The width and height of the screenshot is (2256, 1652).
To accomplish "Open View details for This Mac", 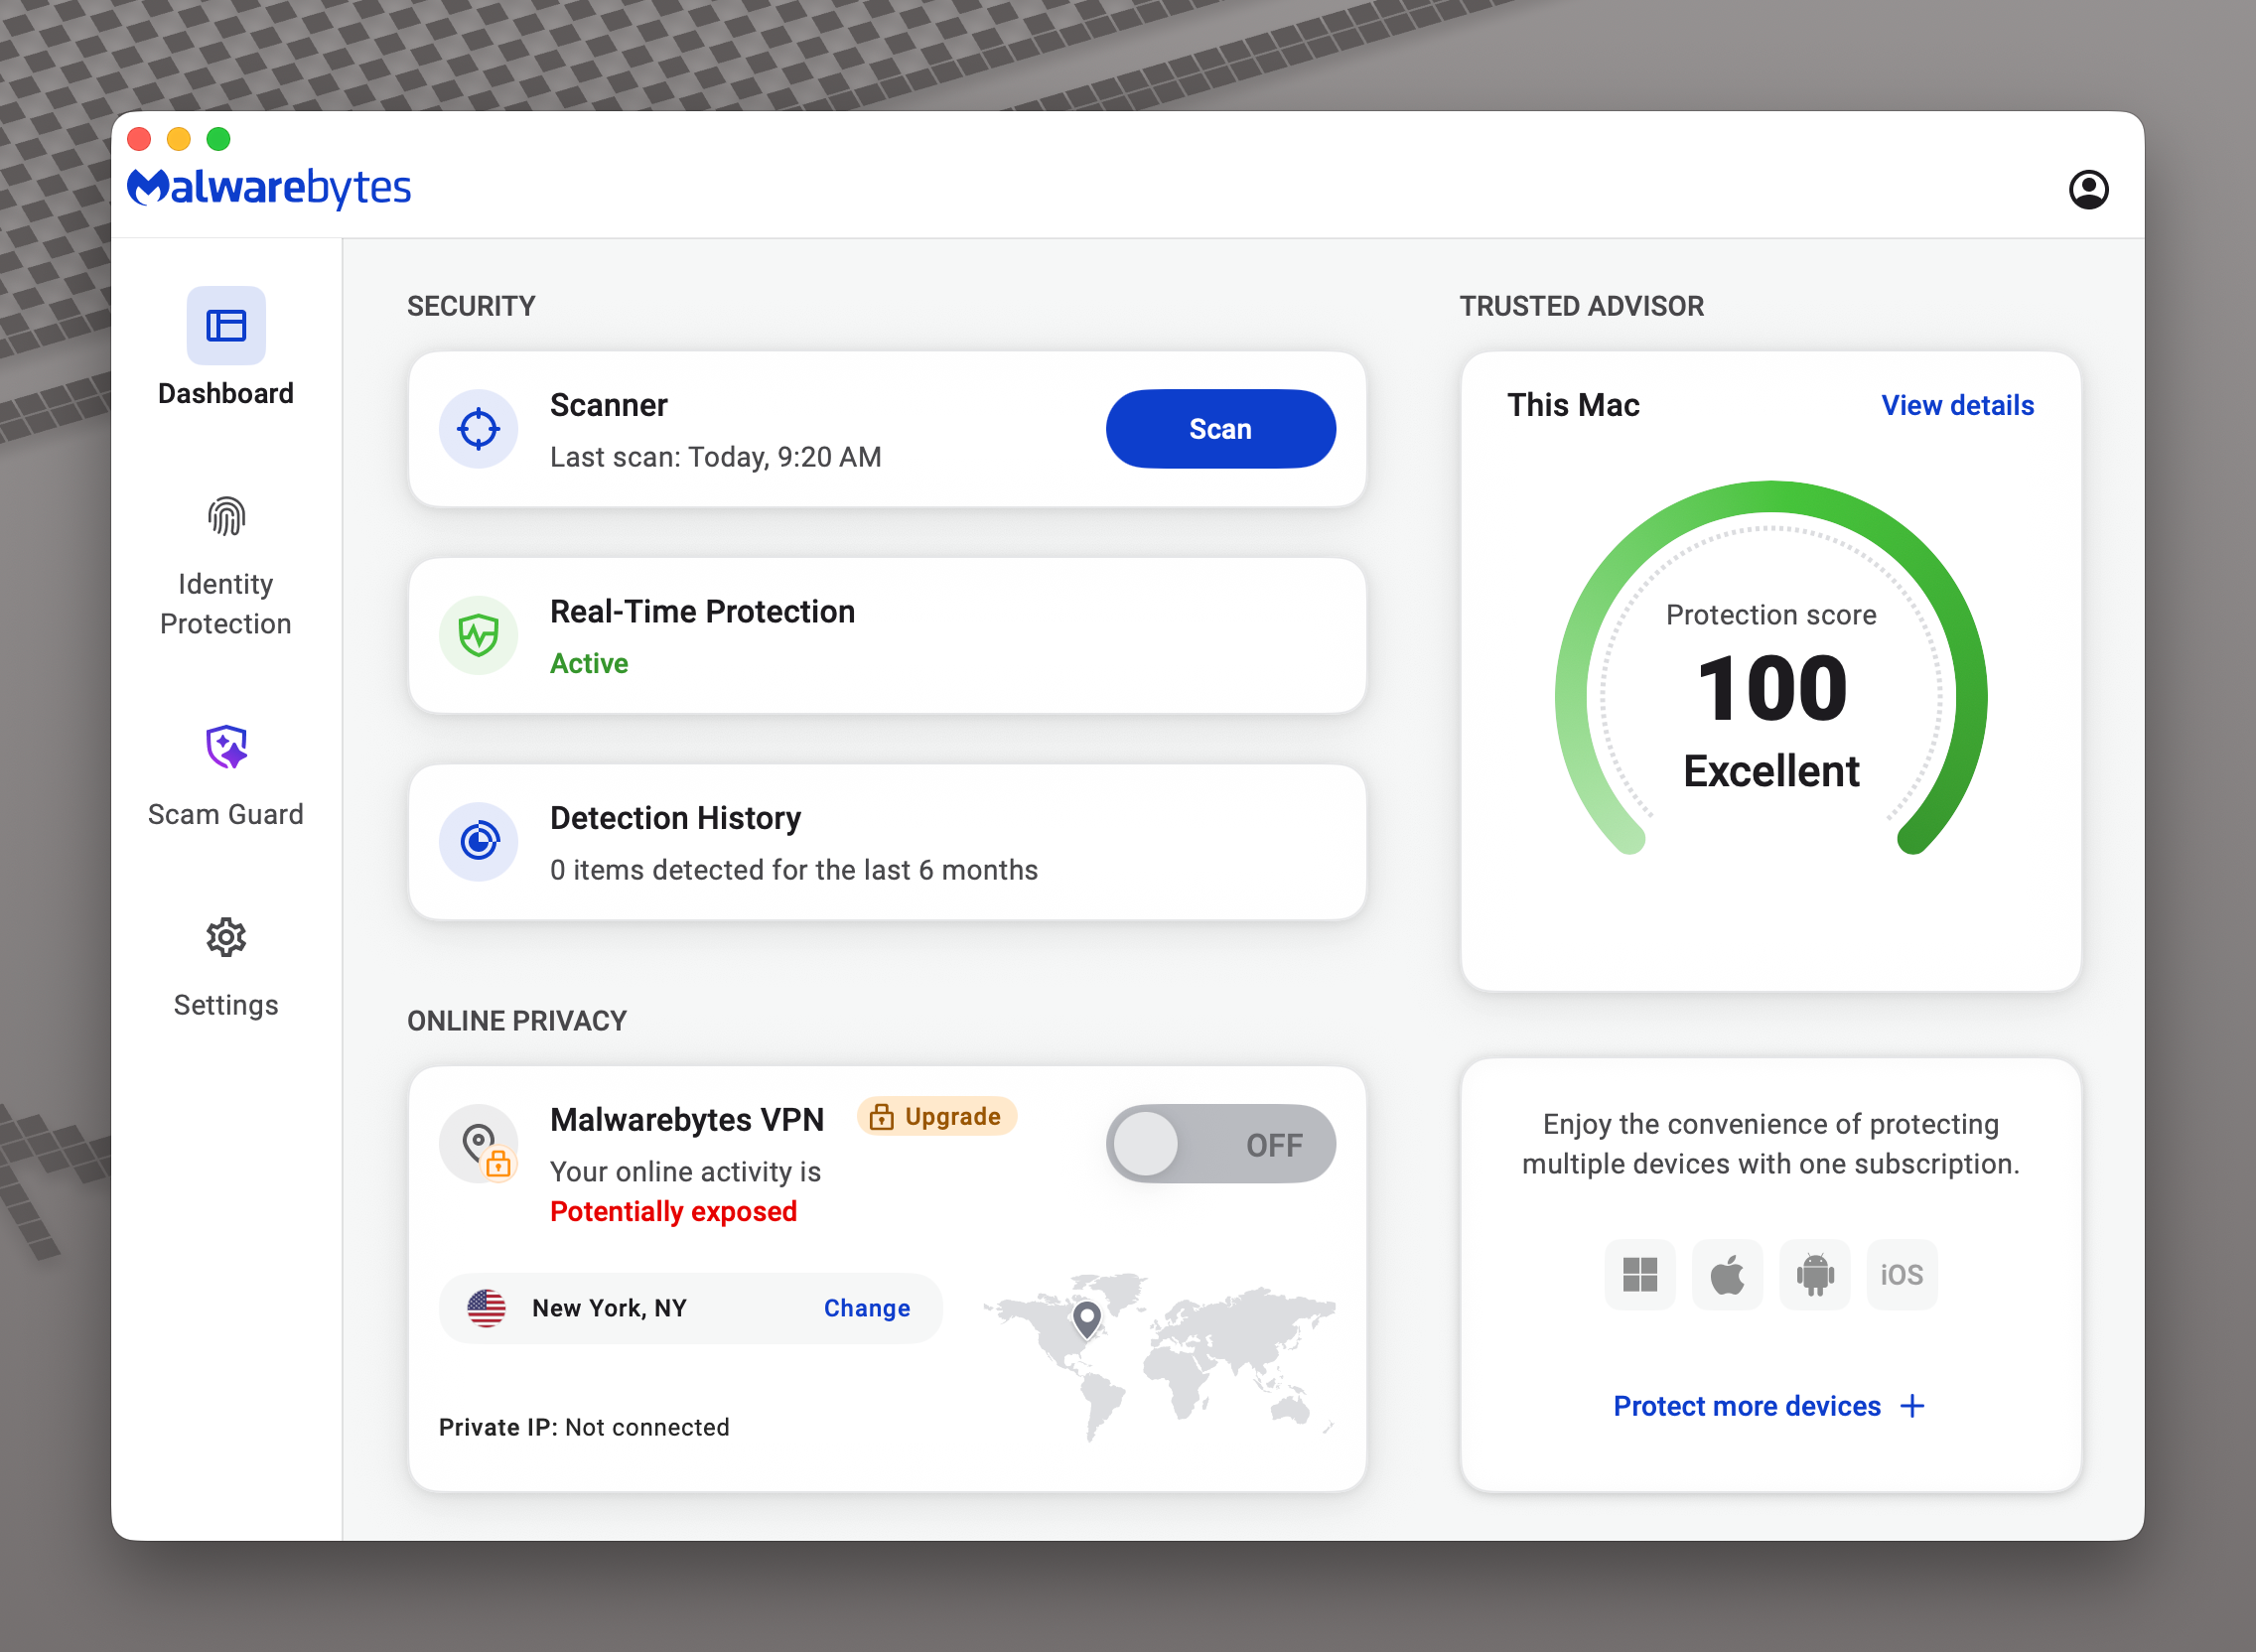I will coord(1957,405).
